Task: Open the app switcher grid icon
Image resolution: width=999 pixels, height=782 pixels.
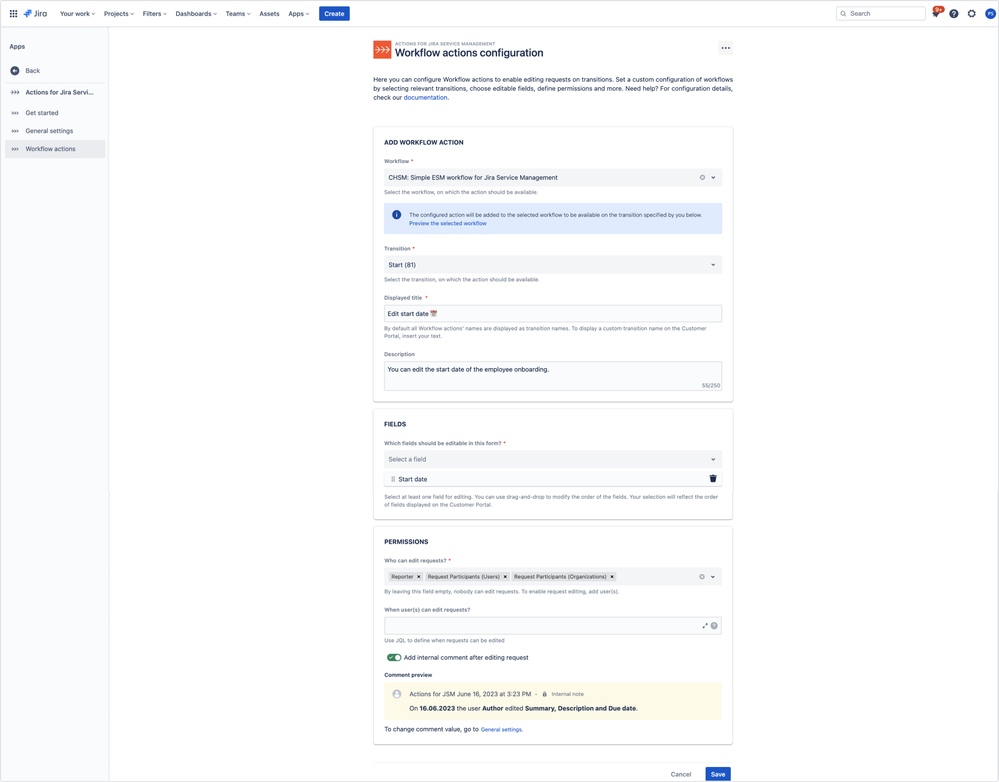Action: (13, 13)
